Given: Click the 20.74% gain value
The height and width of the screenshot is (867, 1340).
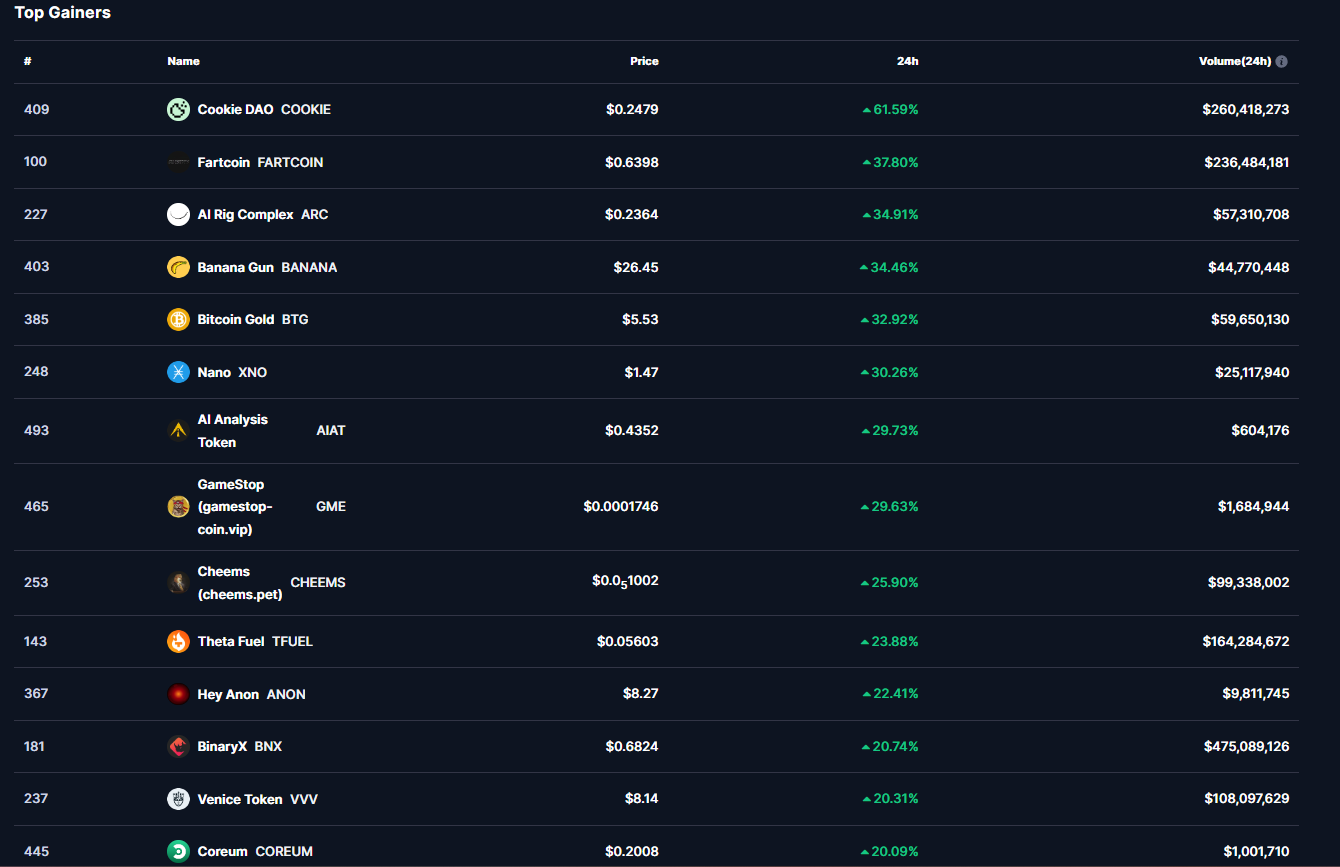Looking at the screenshot, I should [890, 747].
